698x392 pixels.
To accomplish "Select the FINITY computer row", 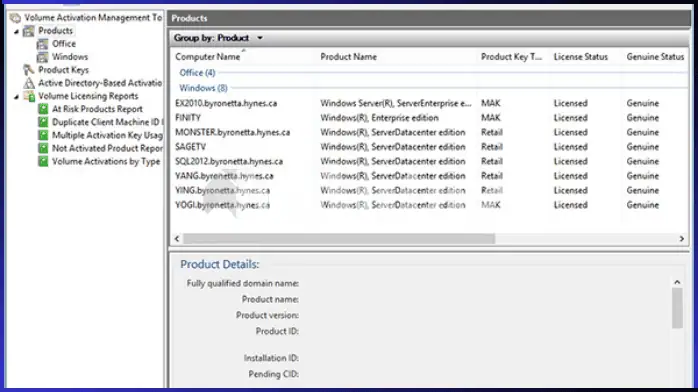I will [x=430, y=118].
